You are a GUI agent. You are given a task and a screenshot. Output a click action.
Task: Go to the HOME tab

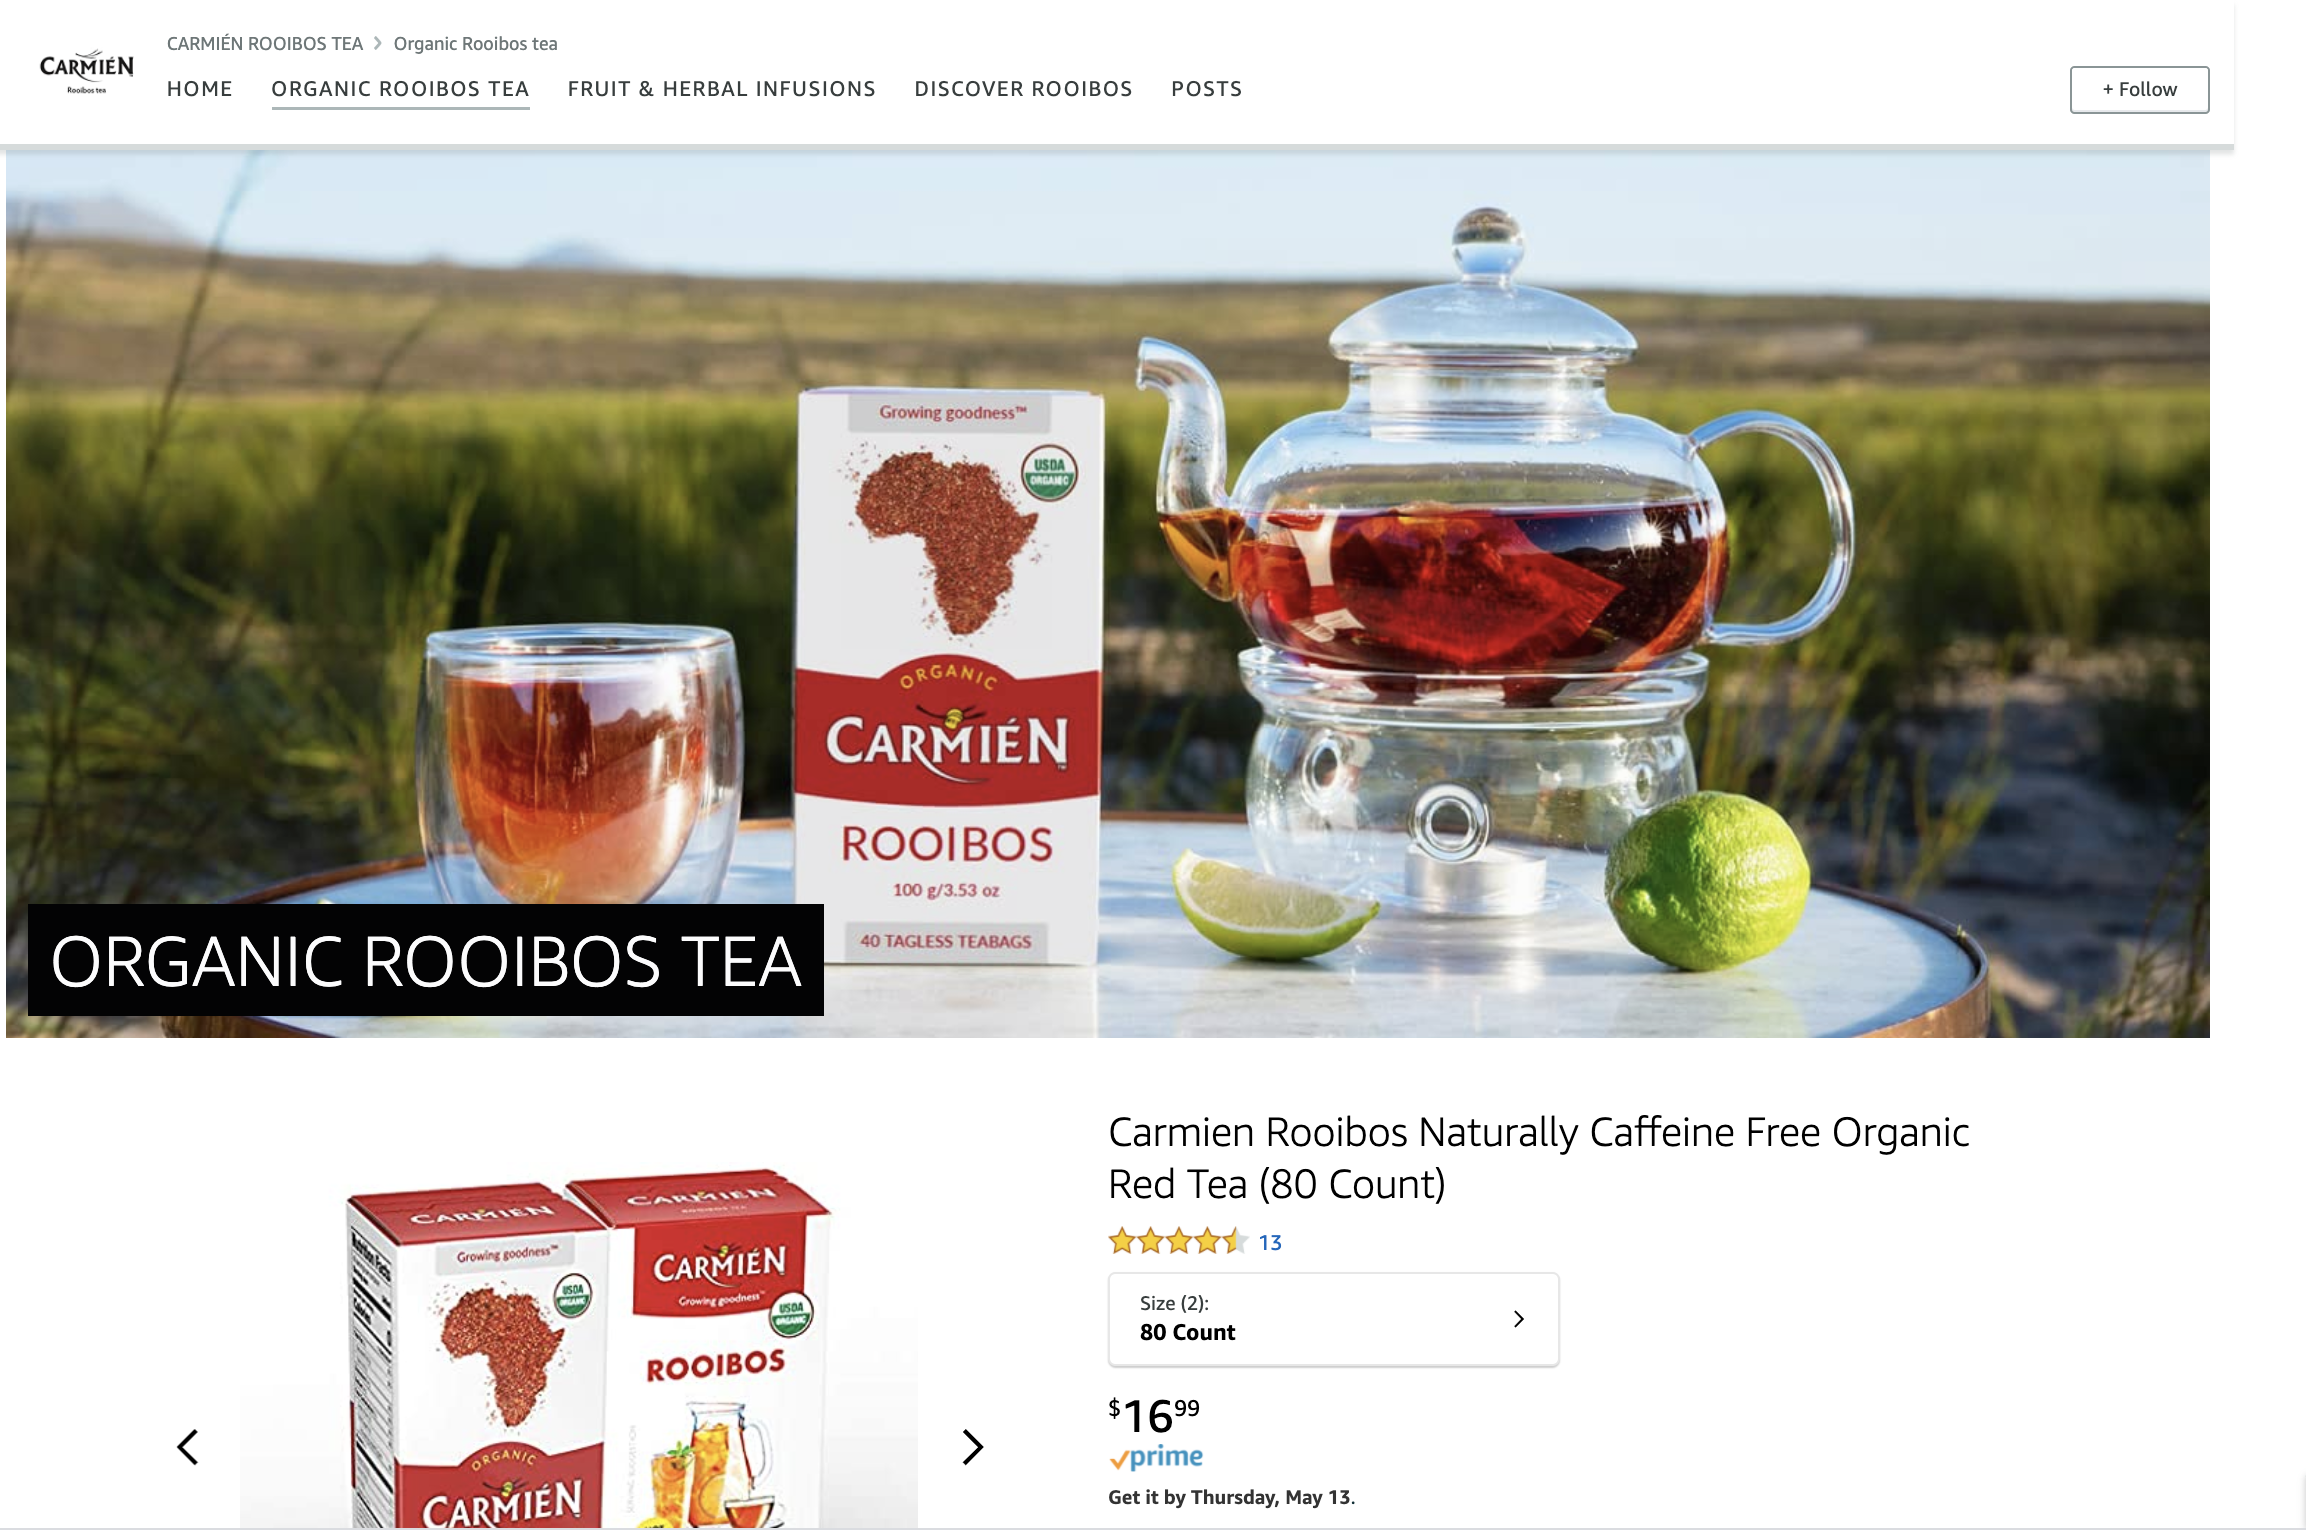point(200,89)
